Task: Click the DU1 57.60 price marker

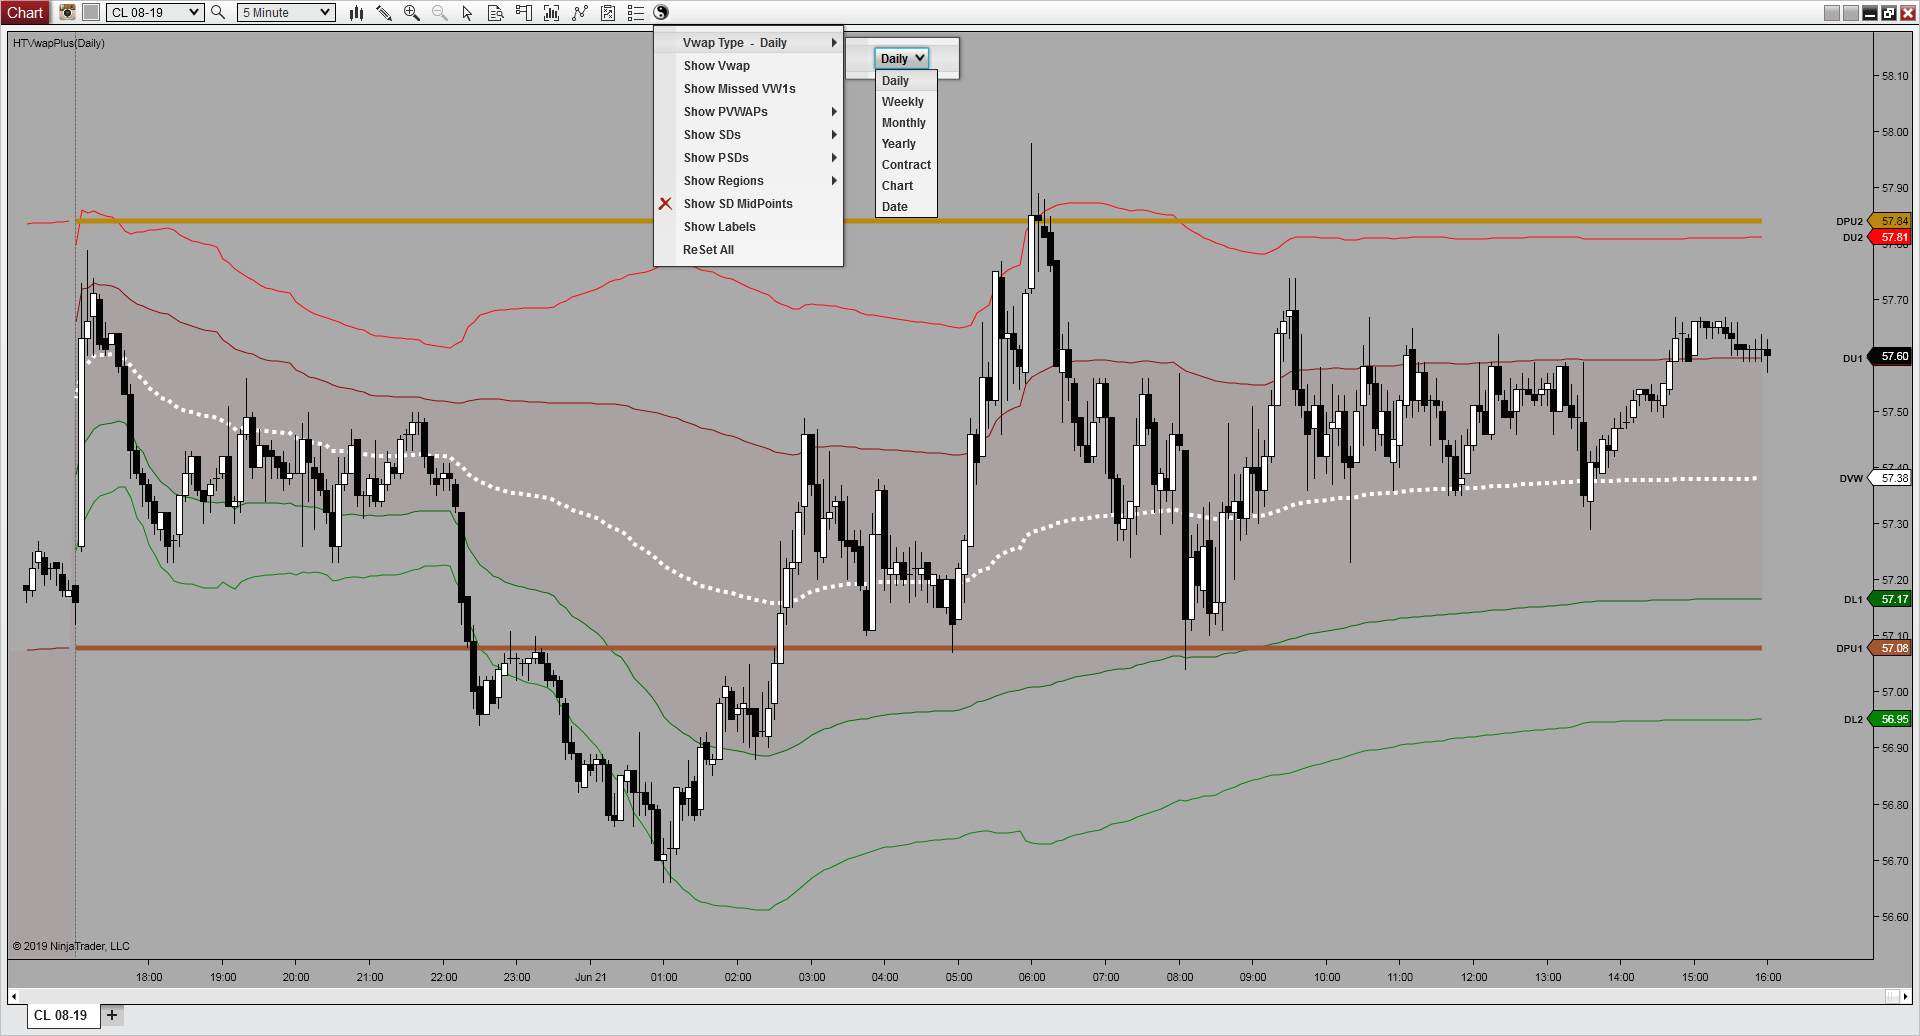Action: [x=1889, y=356]
